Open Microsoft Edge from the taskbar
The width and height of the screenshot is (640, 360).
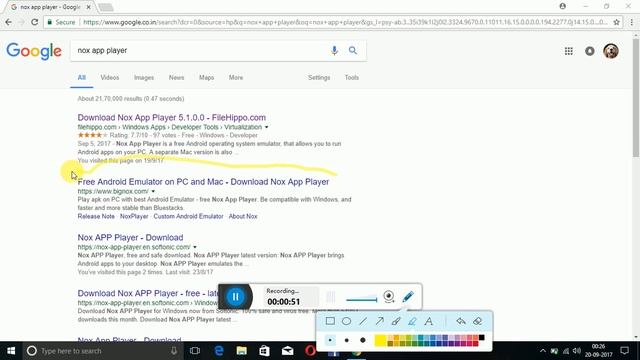(219, 351)
